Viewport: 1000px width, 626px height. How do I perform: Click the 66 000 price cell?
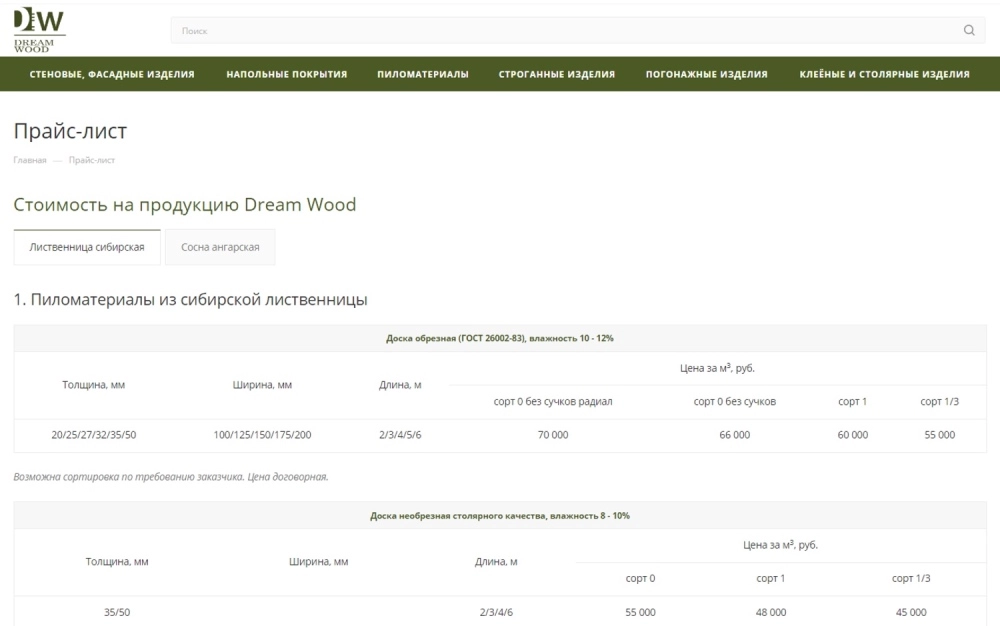click(x=735, y=435)
